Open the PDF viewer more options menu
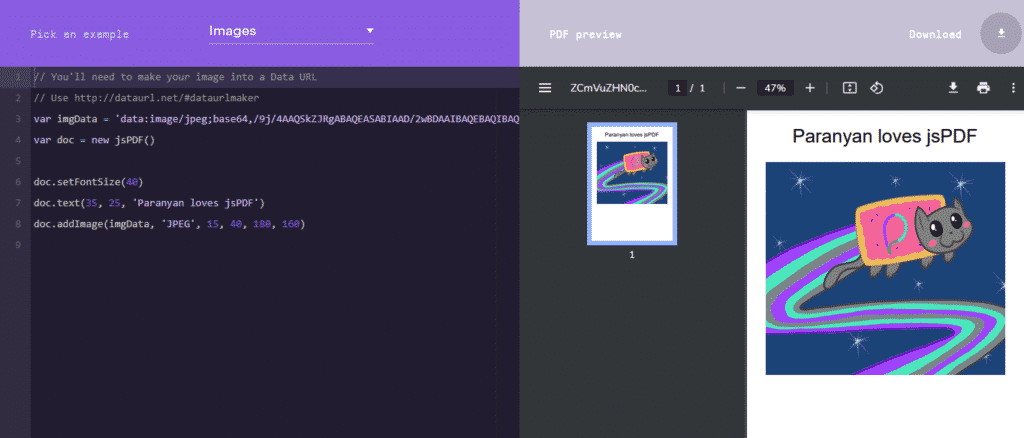This screenshot has width=1024, height=438. pyautogui.click(x=1013, y=87)
